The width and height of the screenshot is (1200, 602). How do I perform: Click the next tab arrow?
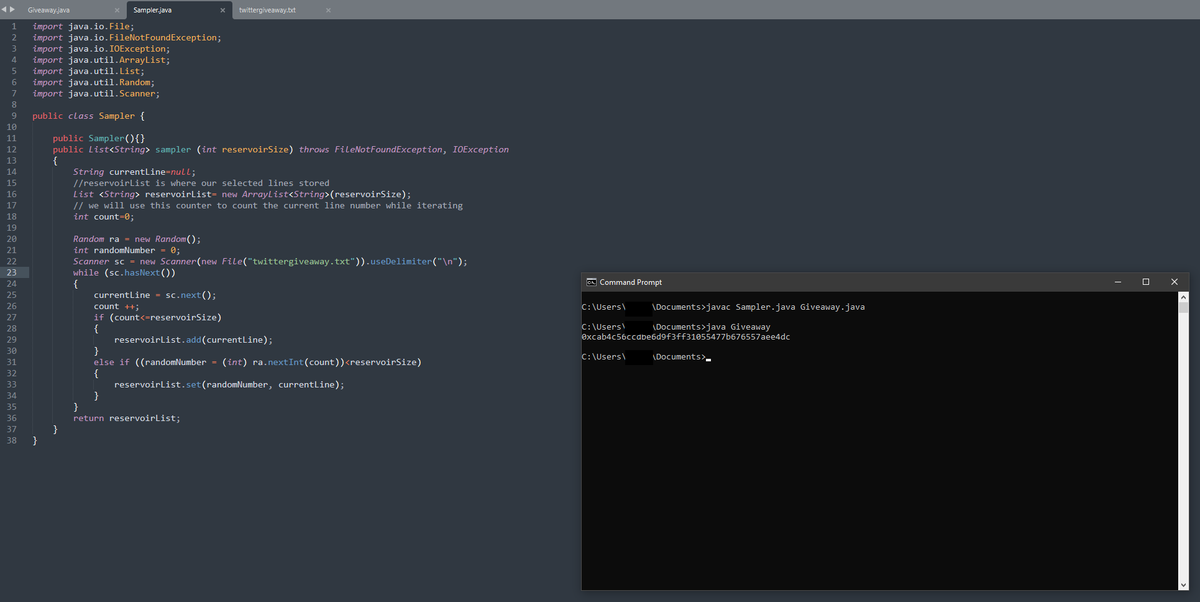[x=13, y=10]
